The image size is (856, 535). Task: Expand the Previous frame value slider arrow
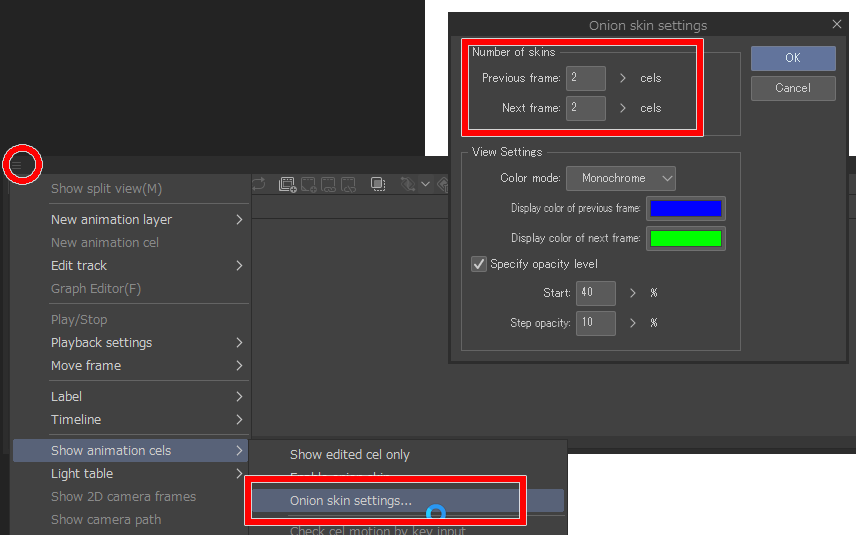(x=622, y=78)
